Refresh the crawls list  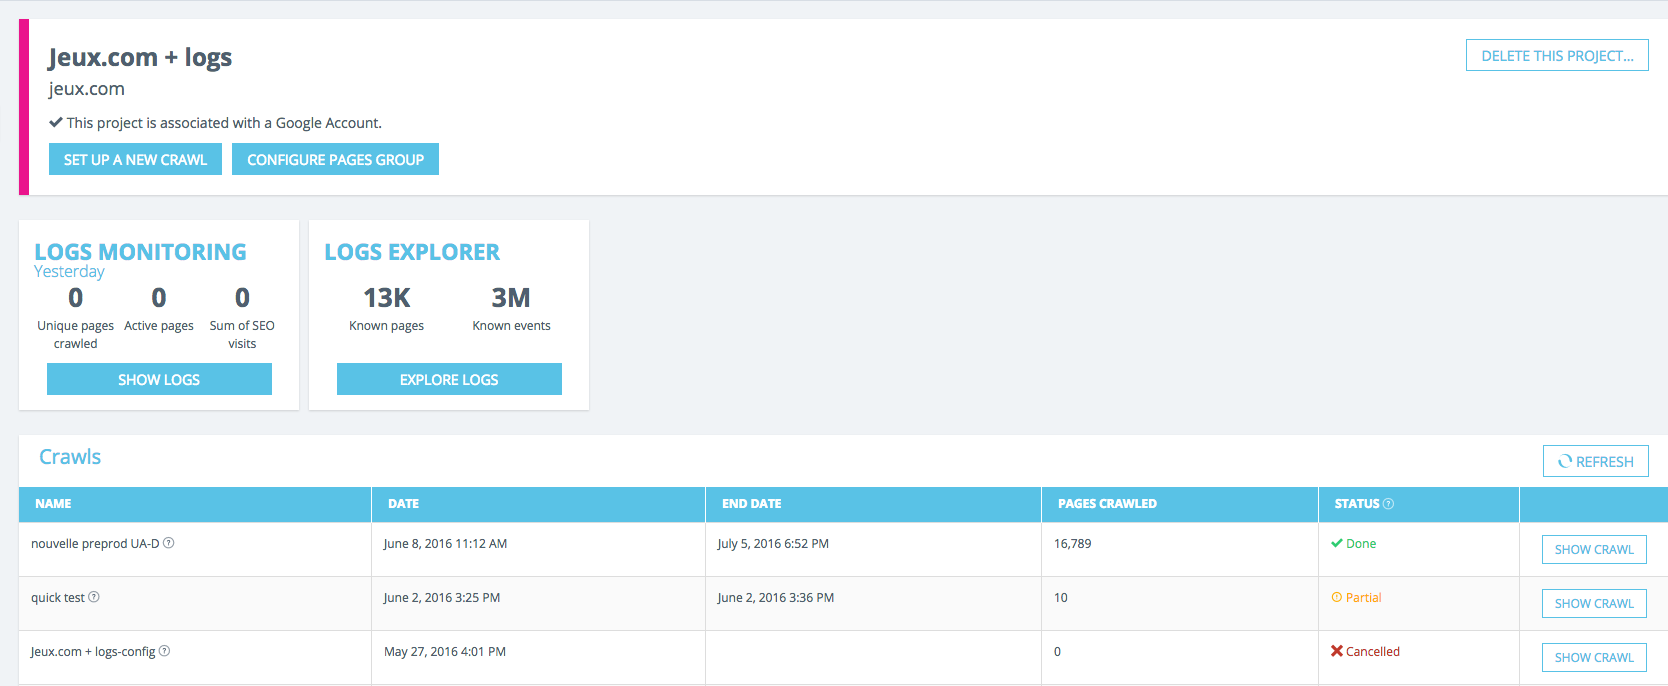[1596, 461]
